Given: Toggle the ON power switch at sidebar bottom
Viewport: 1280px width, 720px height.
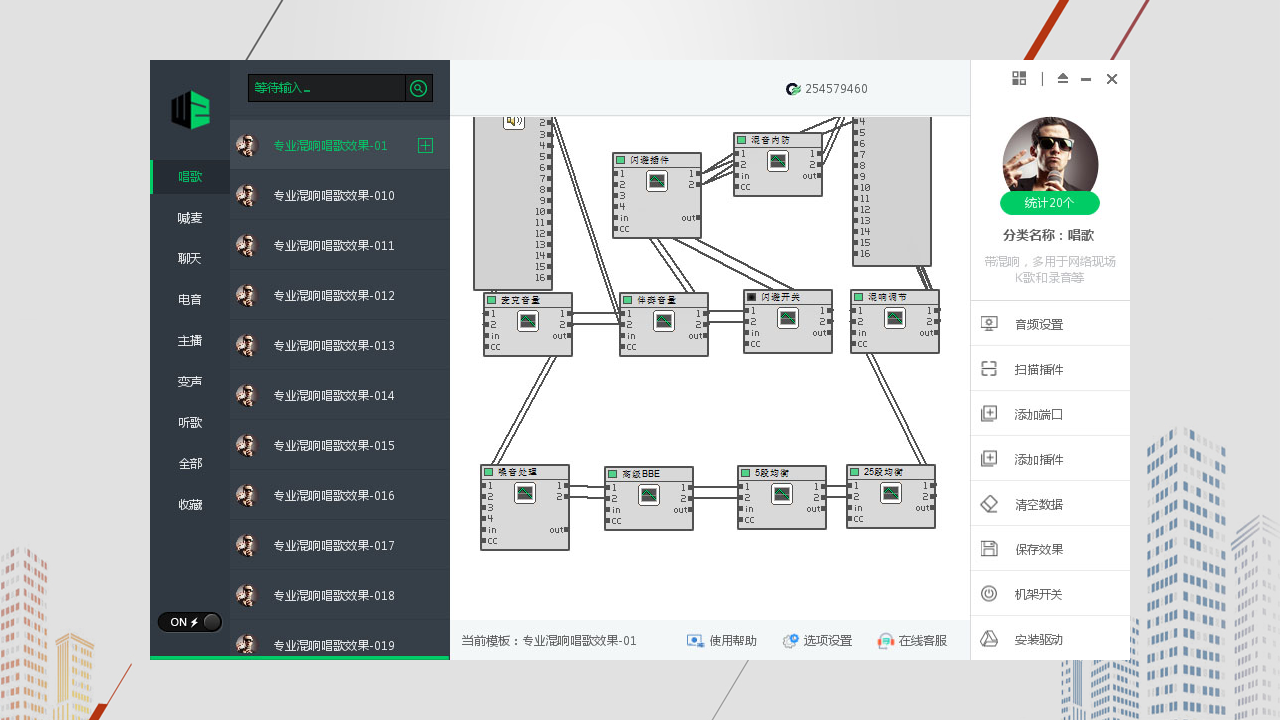Looking at the screenshot, I should pyautogui.click(x=189, y=621).
